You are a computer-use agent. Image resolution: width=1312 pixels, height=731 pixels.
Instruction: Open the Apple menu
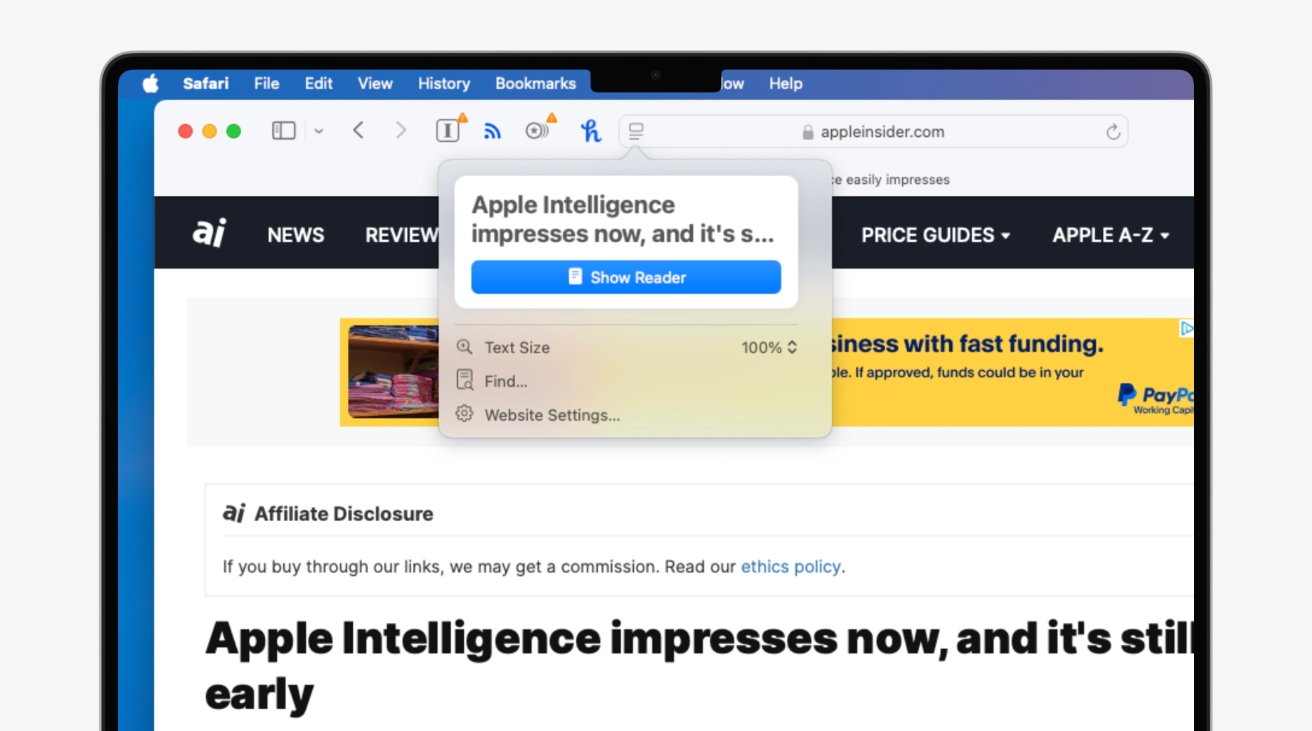[150, 84]
